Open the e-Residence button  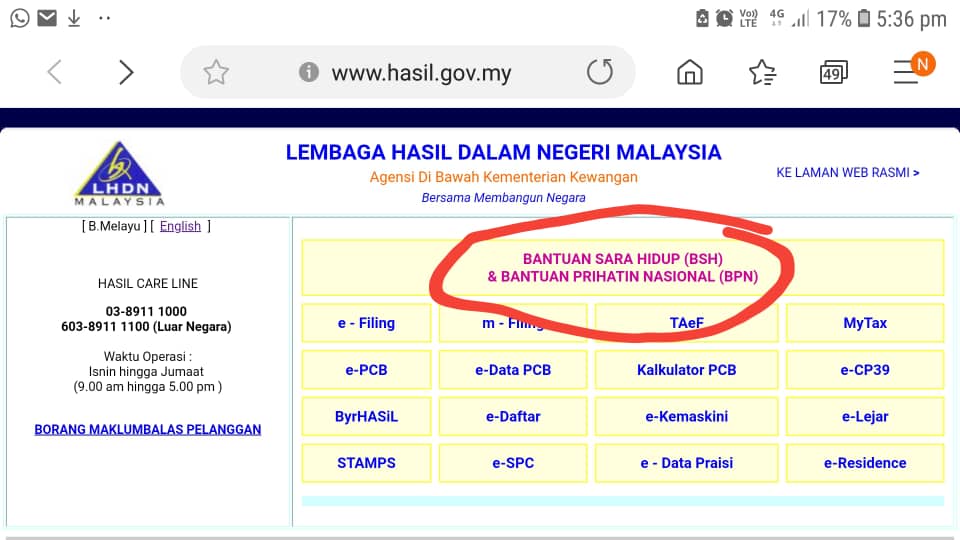coord(864,463)
